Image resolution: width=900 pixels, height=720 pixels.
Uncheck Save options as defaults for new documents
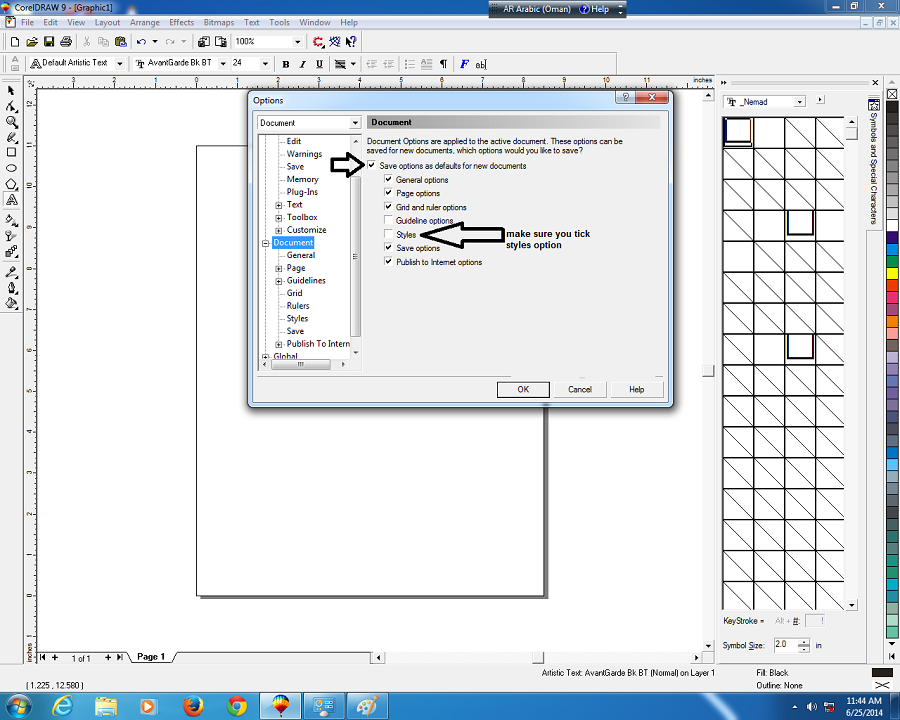372,165
